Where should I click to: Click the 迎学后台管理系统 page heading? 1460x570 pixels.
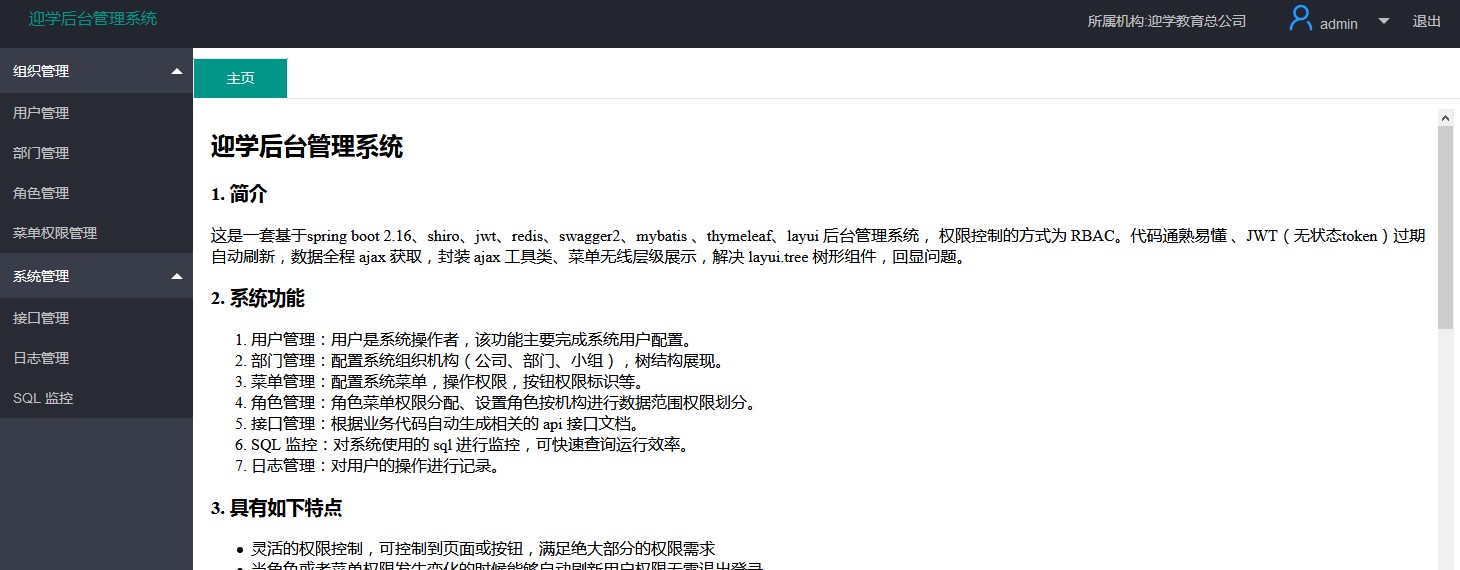point(307,147)
